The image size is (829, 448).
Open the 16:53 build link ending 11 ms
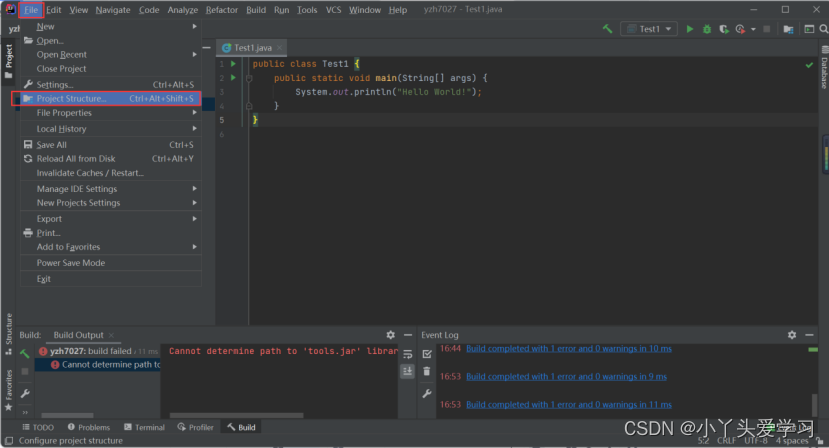click(x=569, y=405)
